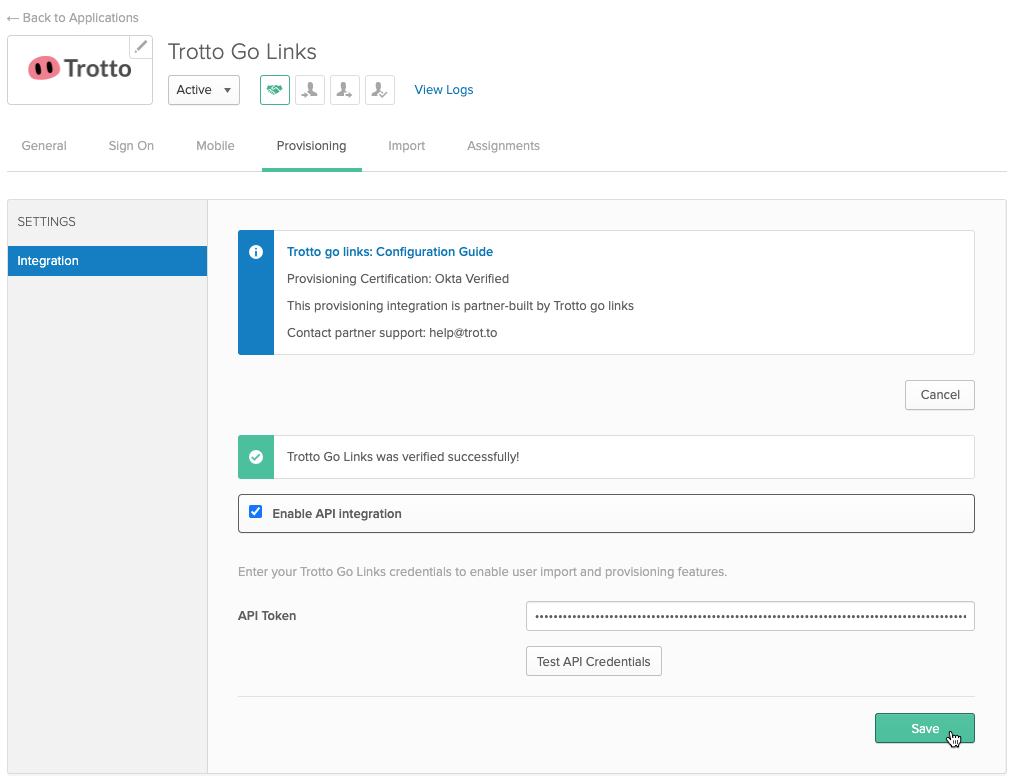Viewport: 1013px width, 781px height.
Task: Click the blue info icon
Action: click(x=256, y=252)
